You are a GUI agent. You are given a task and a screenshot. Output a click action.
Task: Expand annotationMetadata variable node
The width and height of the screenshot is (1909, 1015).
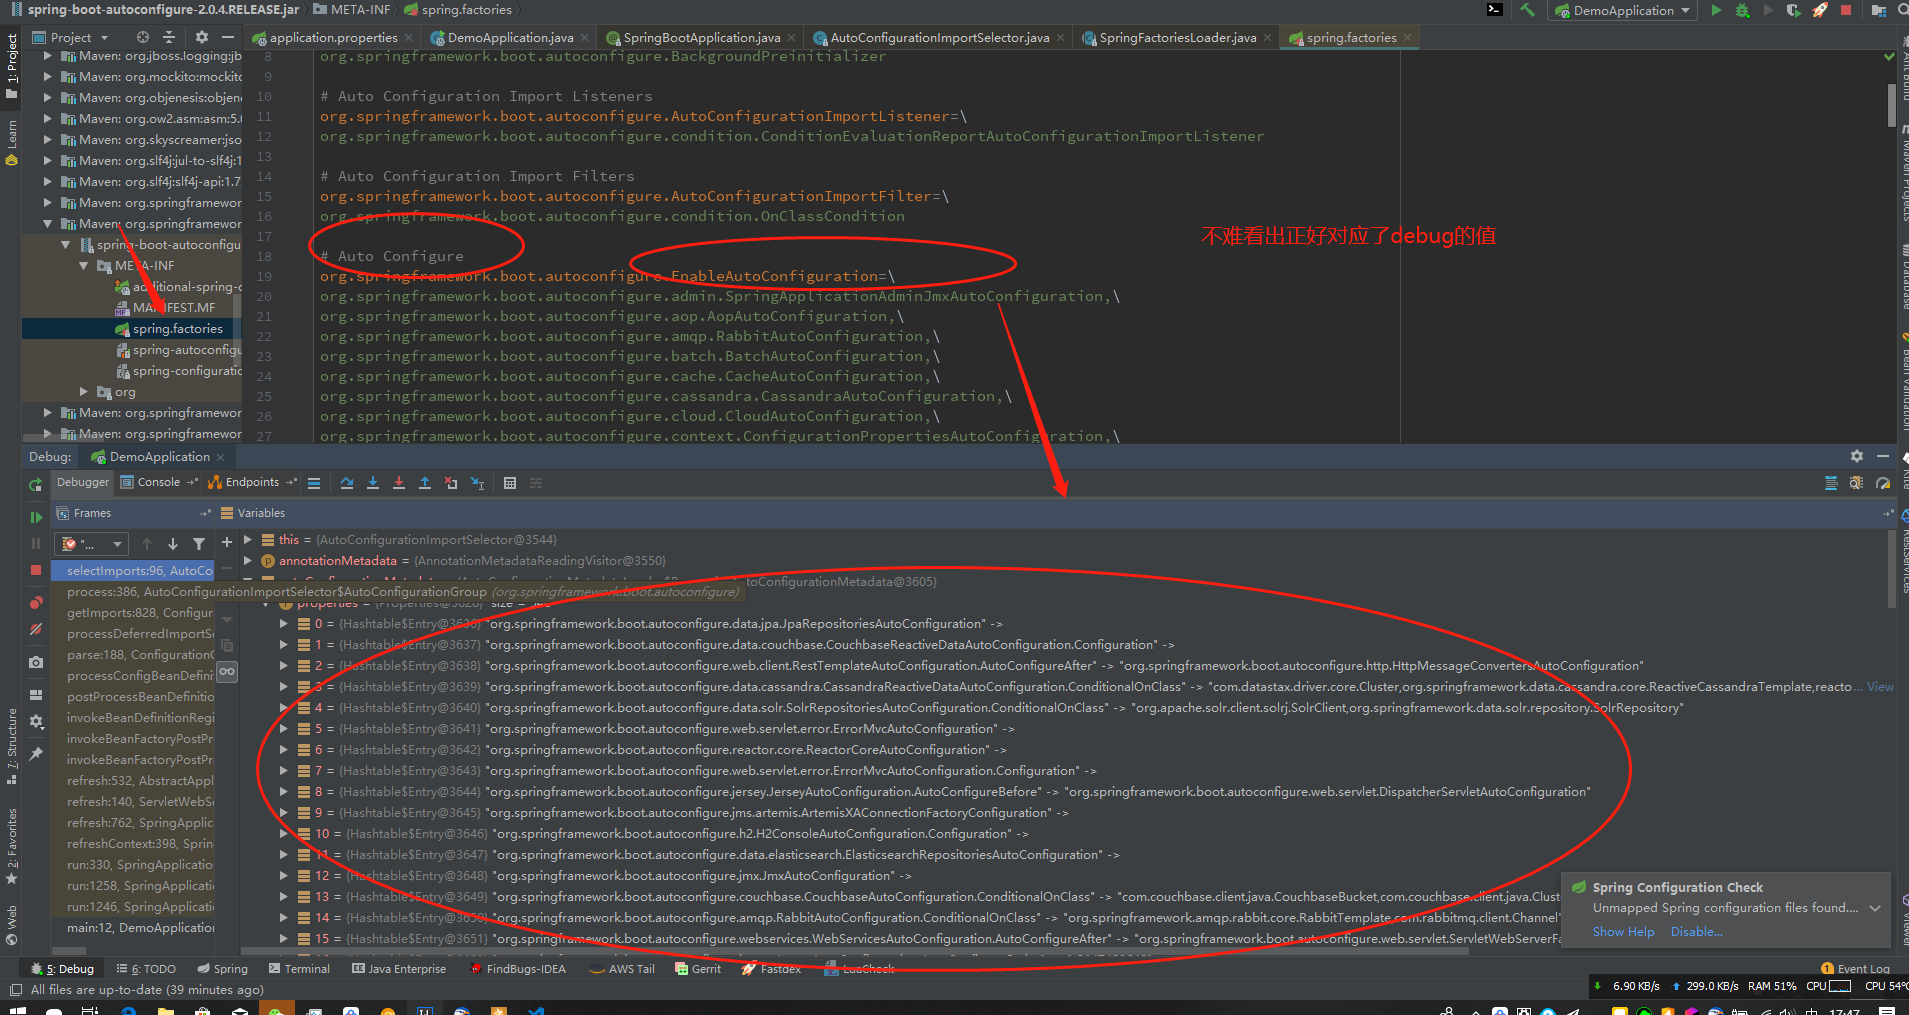[247, 561]
